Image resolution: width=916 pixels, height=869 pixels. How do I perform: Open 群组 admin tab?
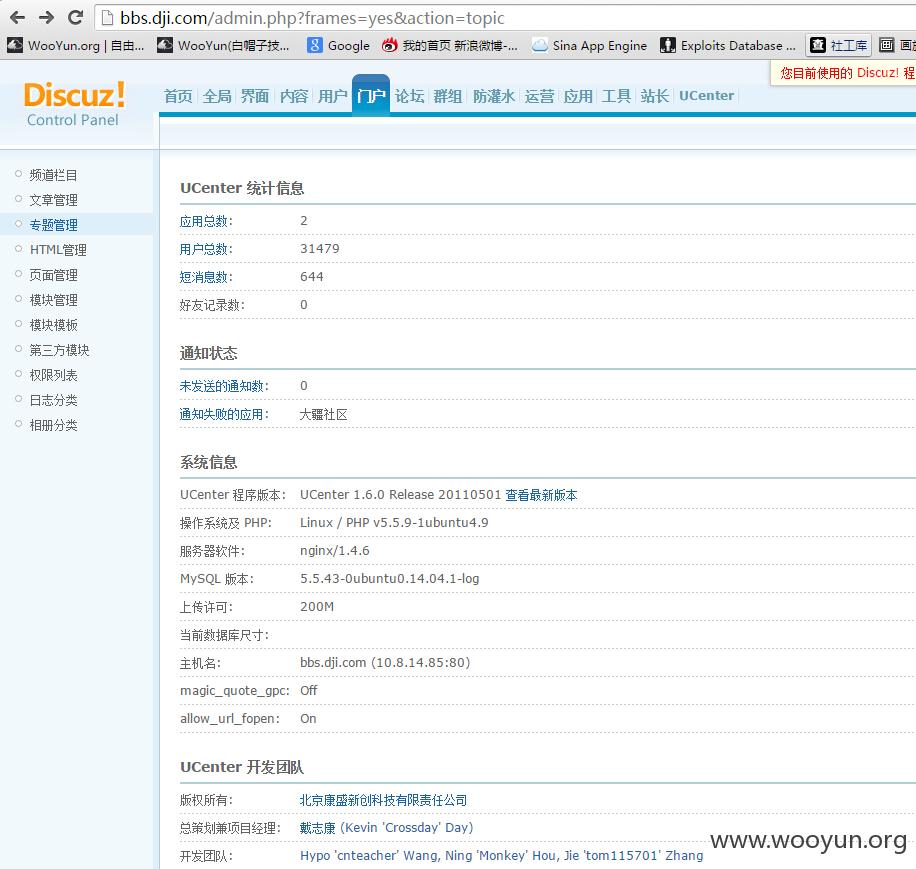click(448, 96)
